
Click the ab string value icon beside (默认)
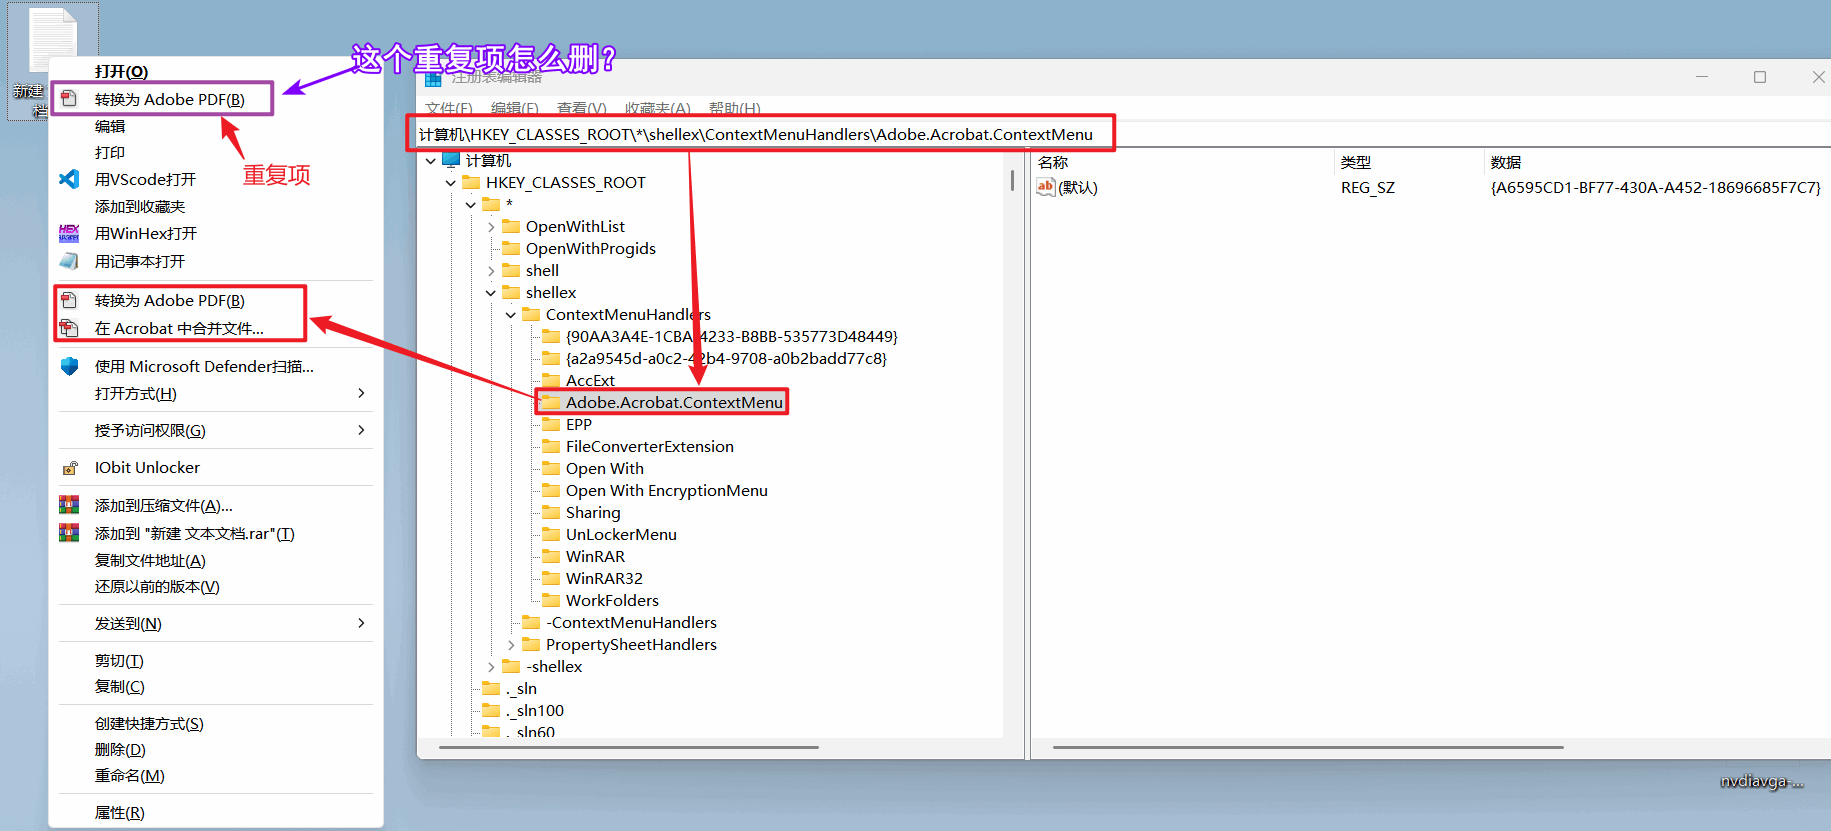click(1046, 187)
